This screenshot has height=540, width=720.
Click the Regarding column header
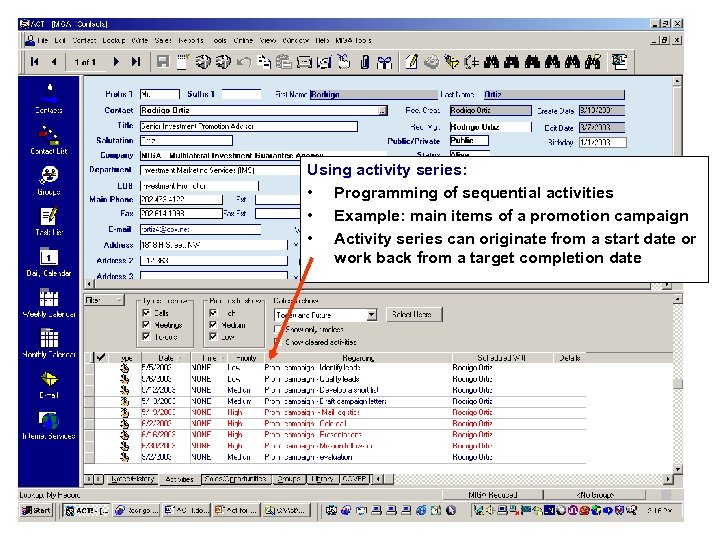click(358, 358)
